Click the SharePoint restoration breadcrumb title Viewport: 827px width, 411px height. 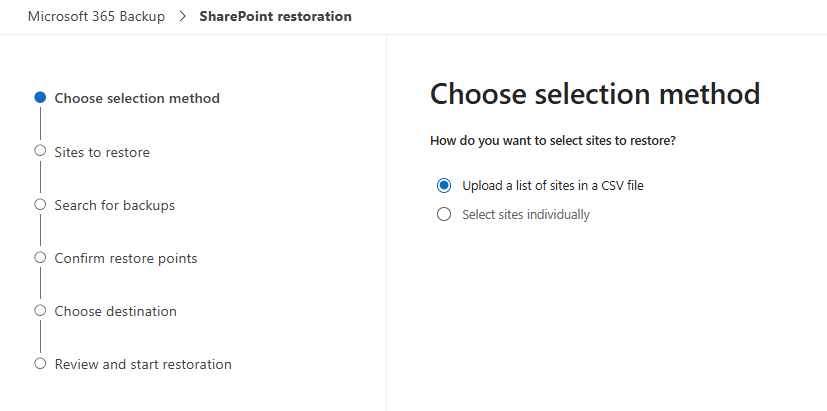pyautogui.click(x=275, y=17)
